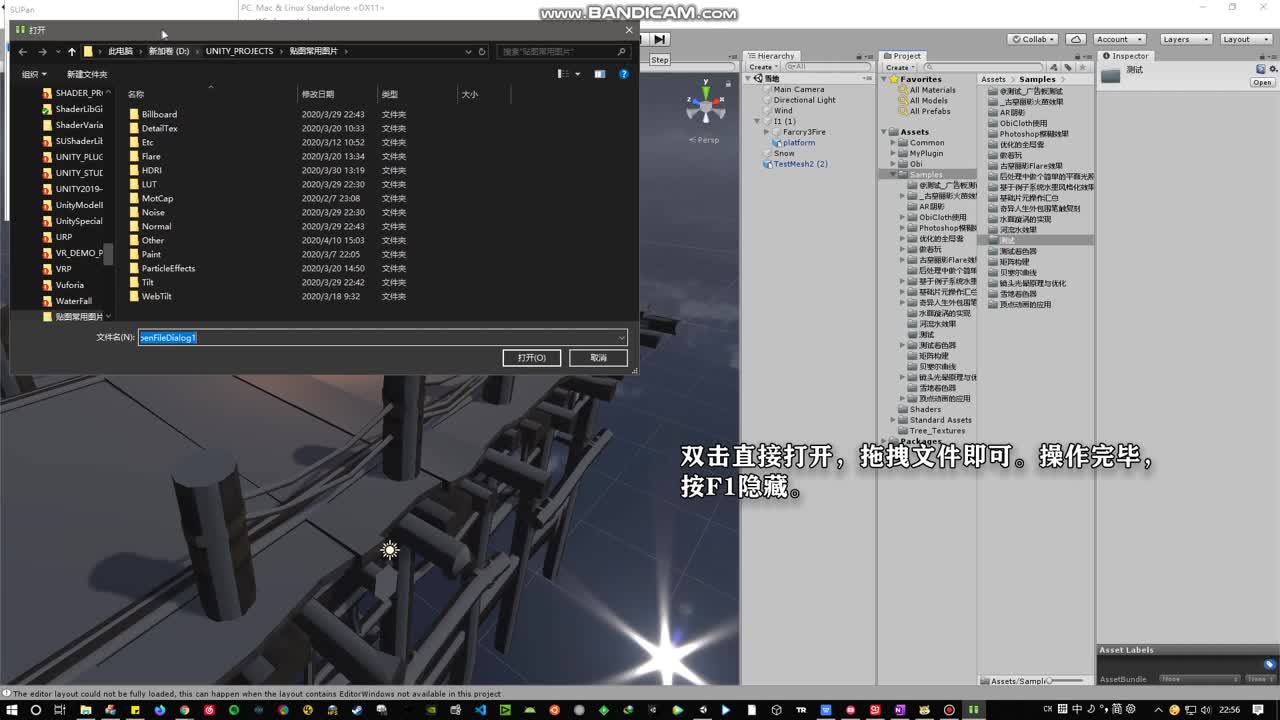Click the Windows Start button
This screenshot has height=720, width=1280.
coord(11,710)
